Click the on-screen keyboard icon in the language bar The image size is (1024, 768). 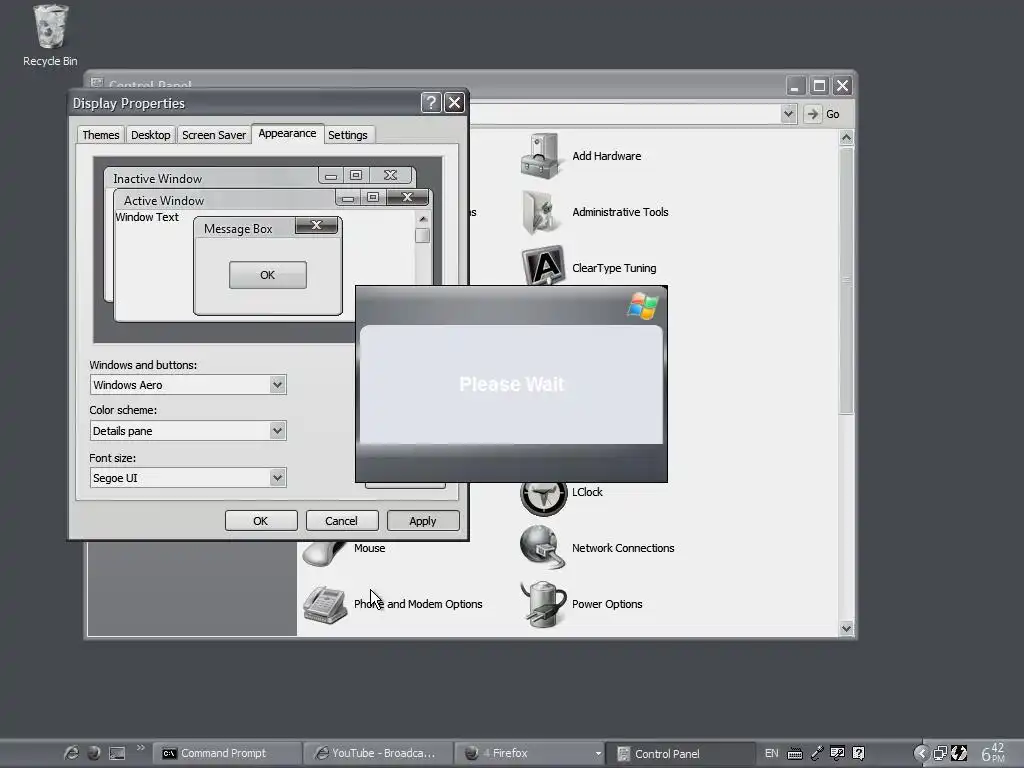tap(795, 754)
